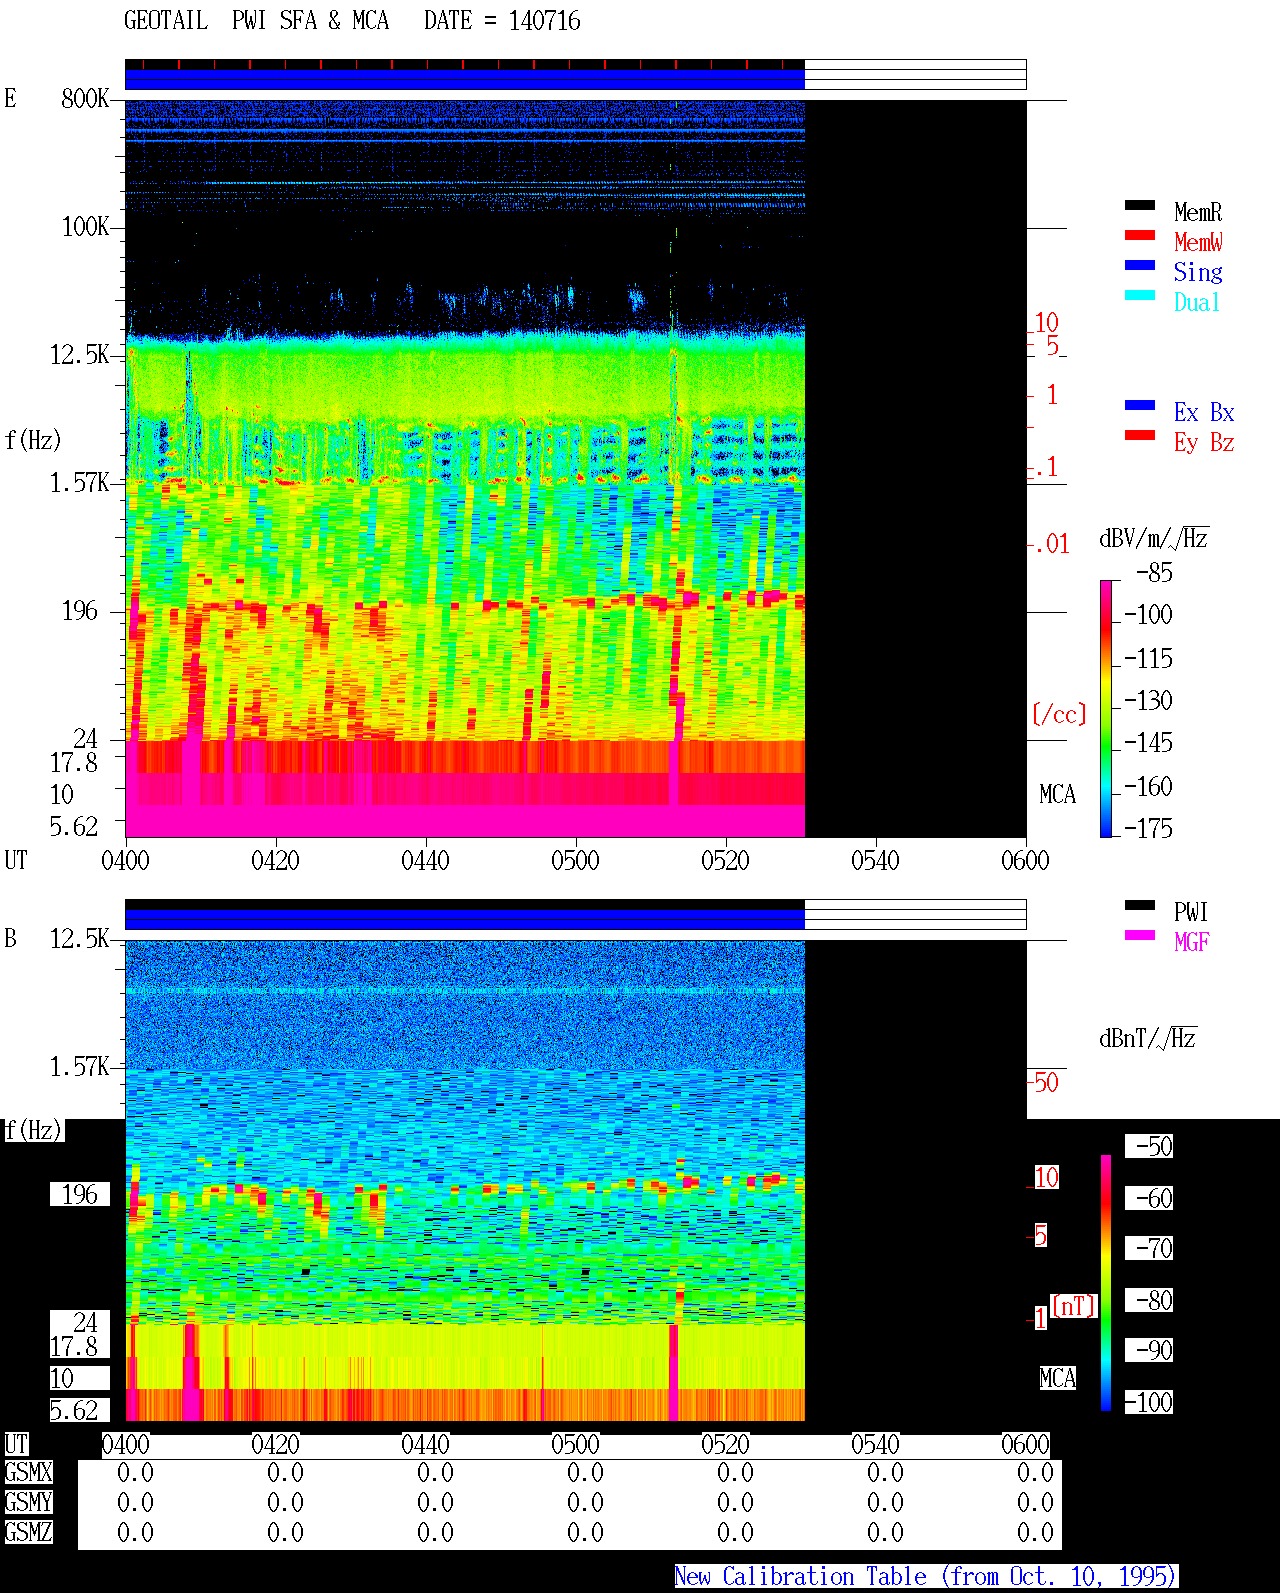This screenshot has width=1280, height=1593.
Task: Click the DATE = 140716 text
Action: [502, 21]
